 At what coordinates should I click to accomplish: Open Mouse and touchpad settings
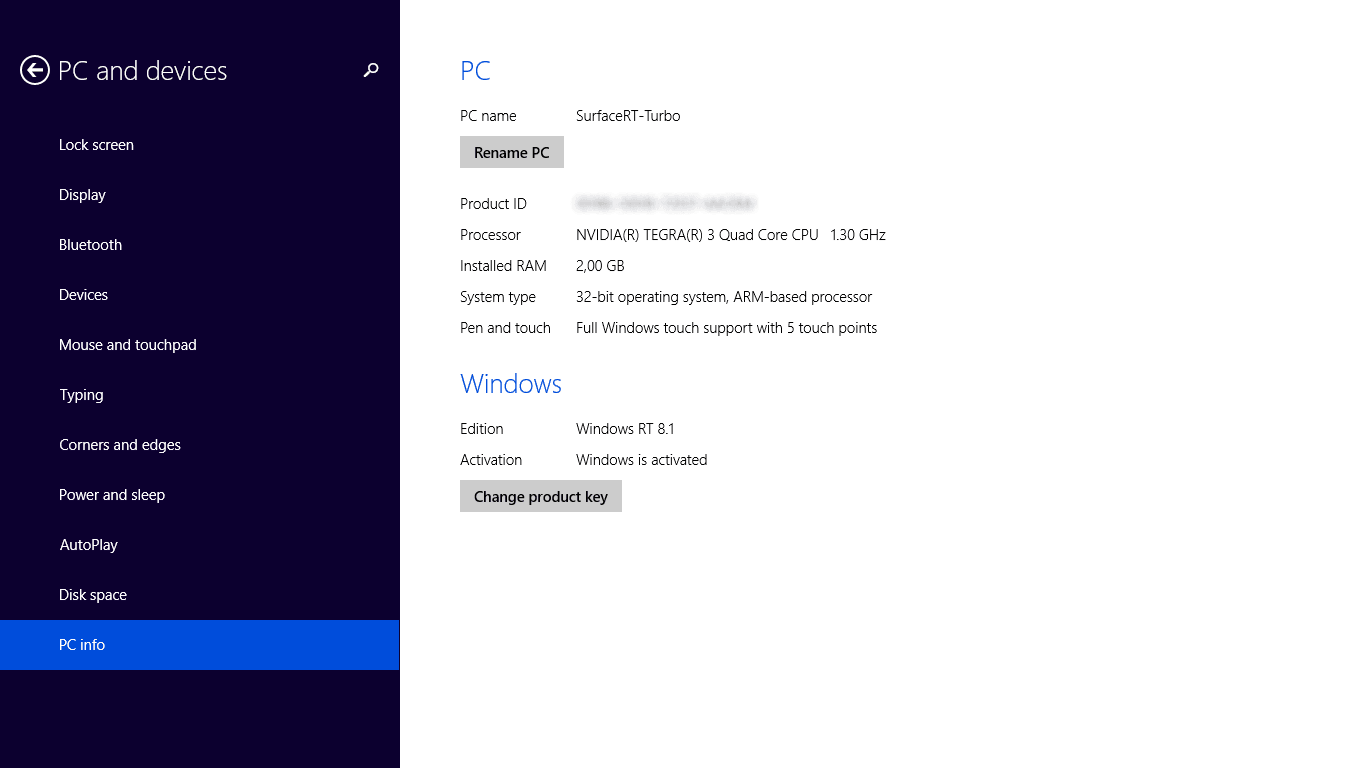coord(127,344)
